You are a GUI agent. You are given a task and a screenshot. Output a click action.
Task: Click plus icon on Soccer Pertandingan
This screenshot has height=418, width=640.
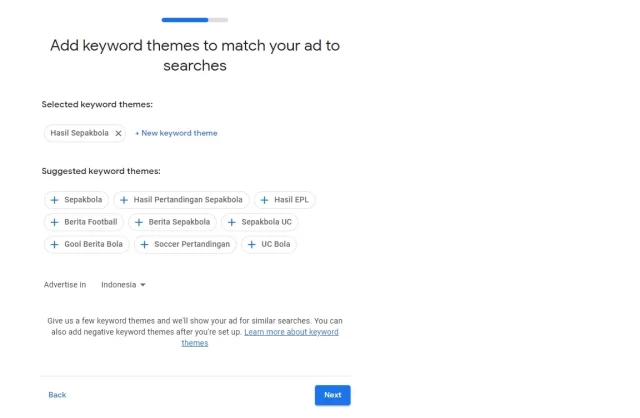[145, 244]
